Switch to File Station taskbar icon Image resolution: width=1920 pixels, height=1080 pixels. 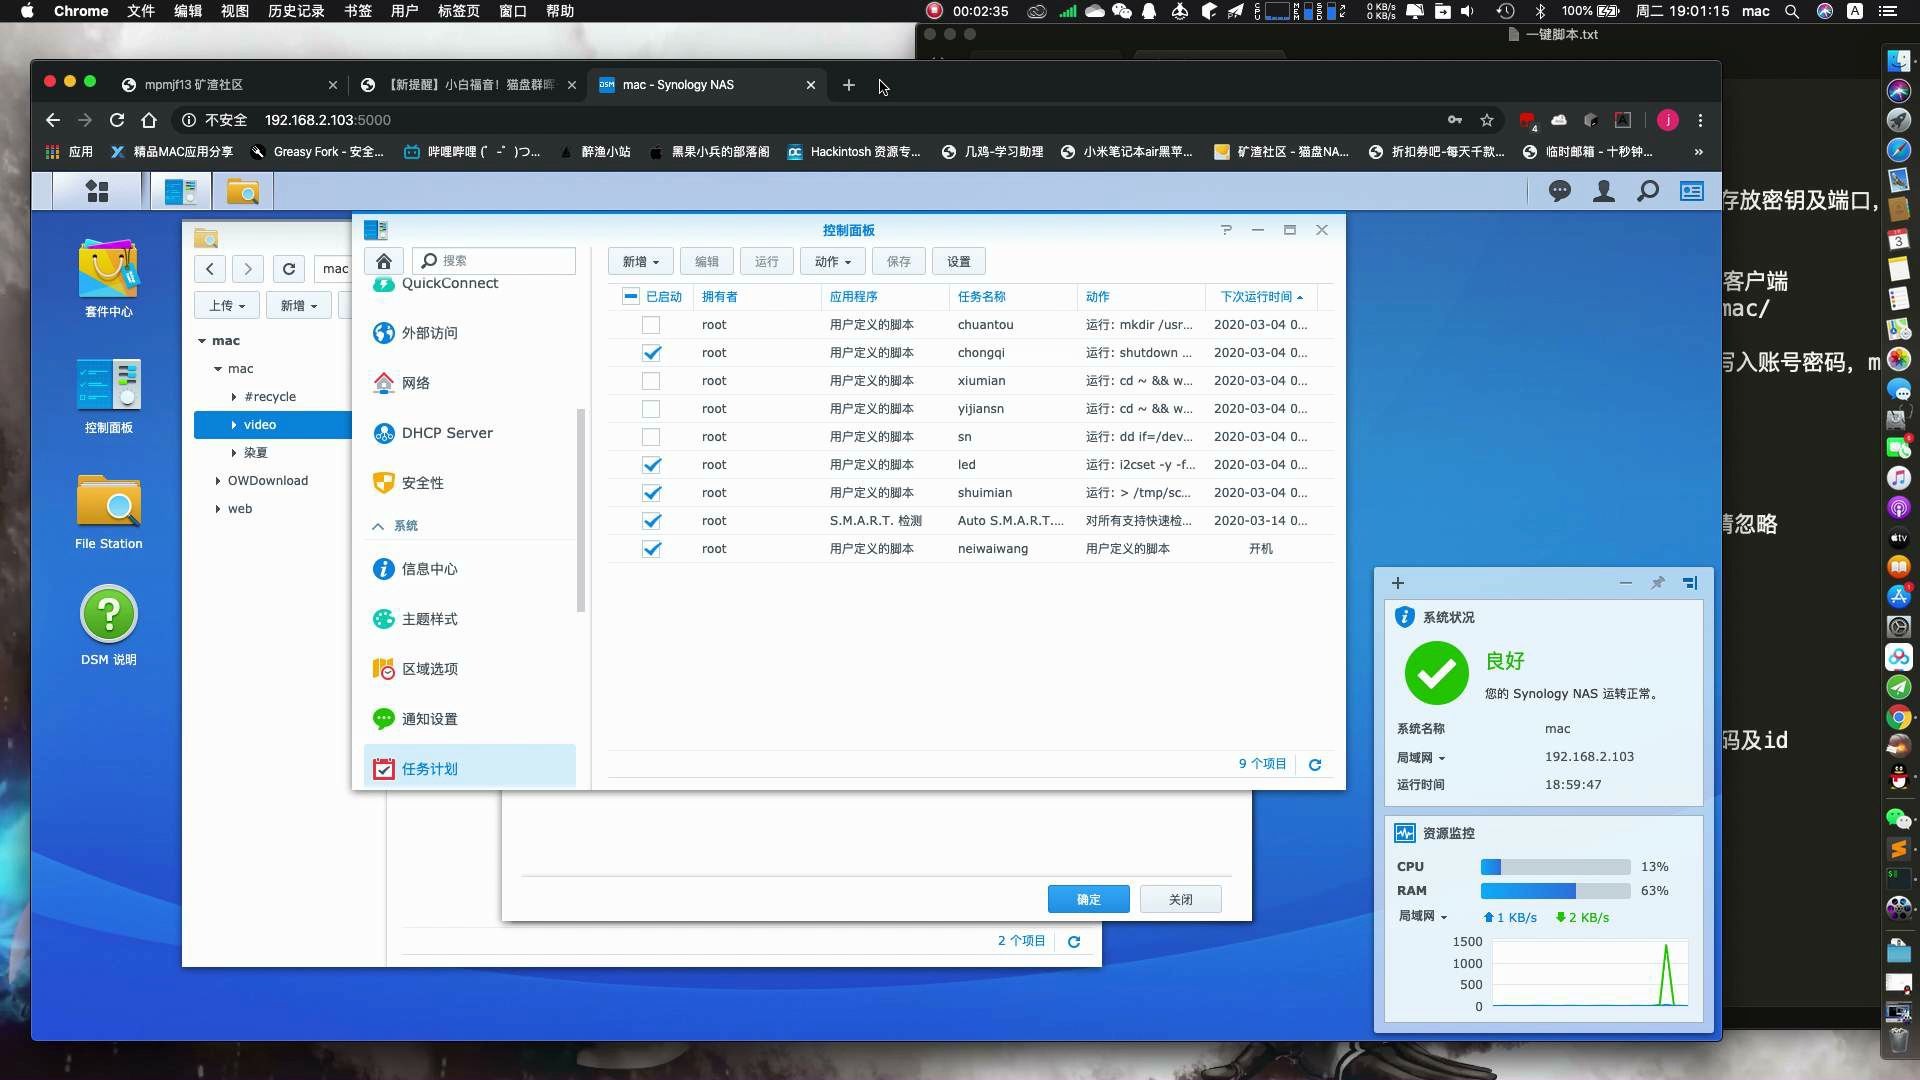[x=243, y=190]
